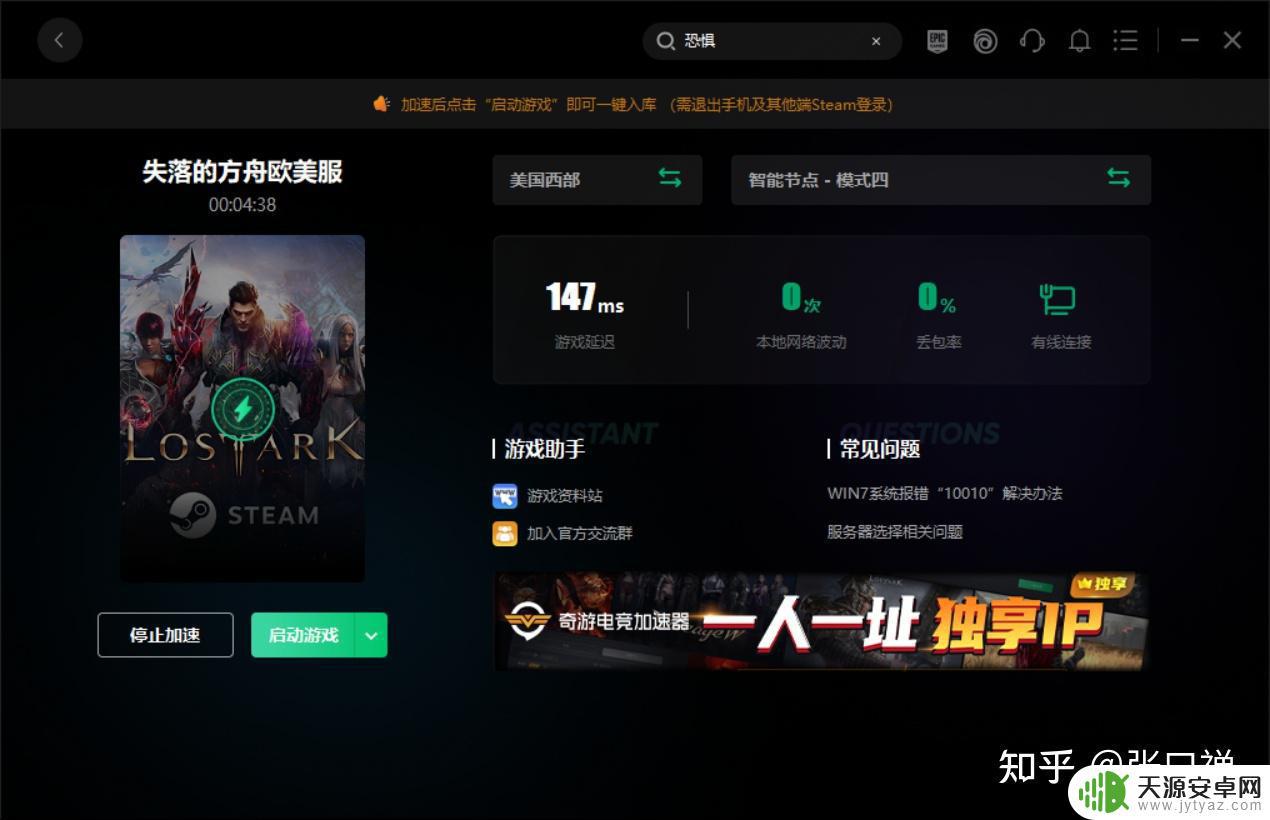
Task: Click the 147ms latency value
Action: click(x=585, y=298)
